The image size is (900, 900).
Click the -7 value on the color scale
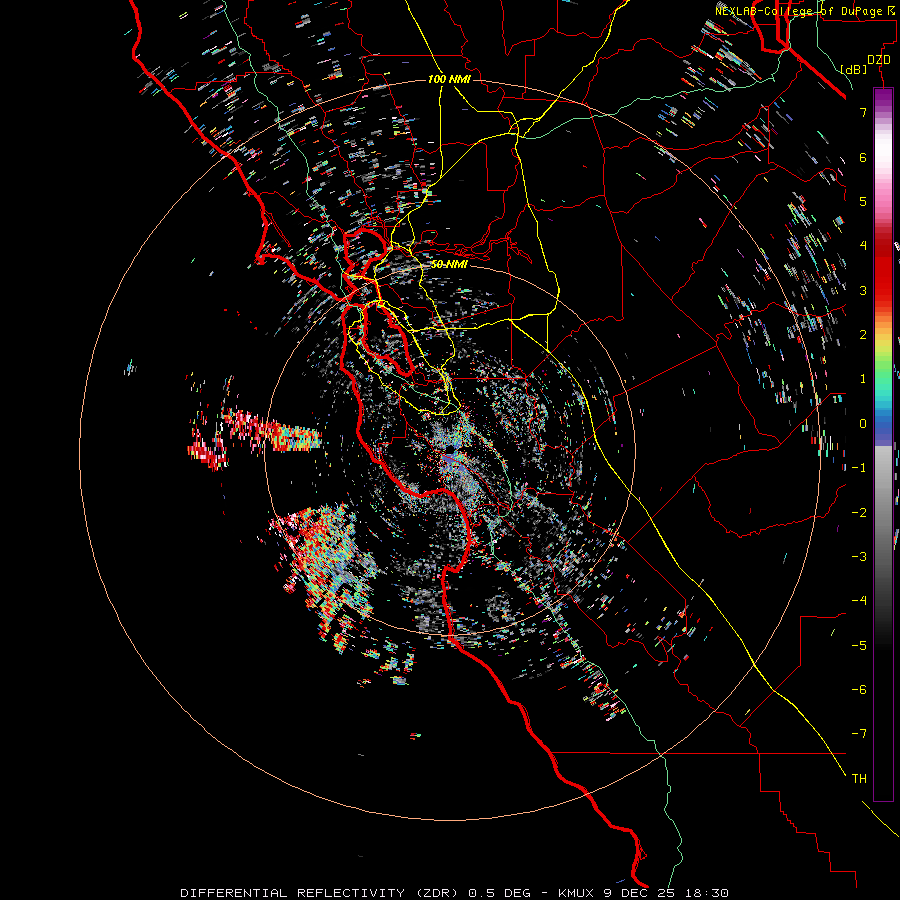coord(859,734)
